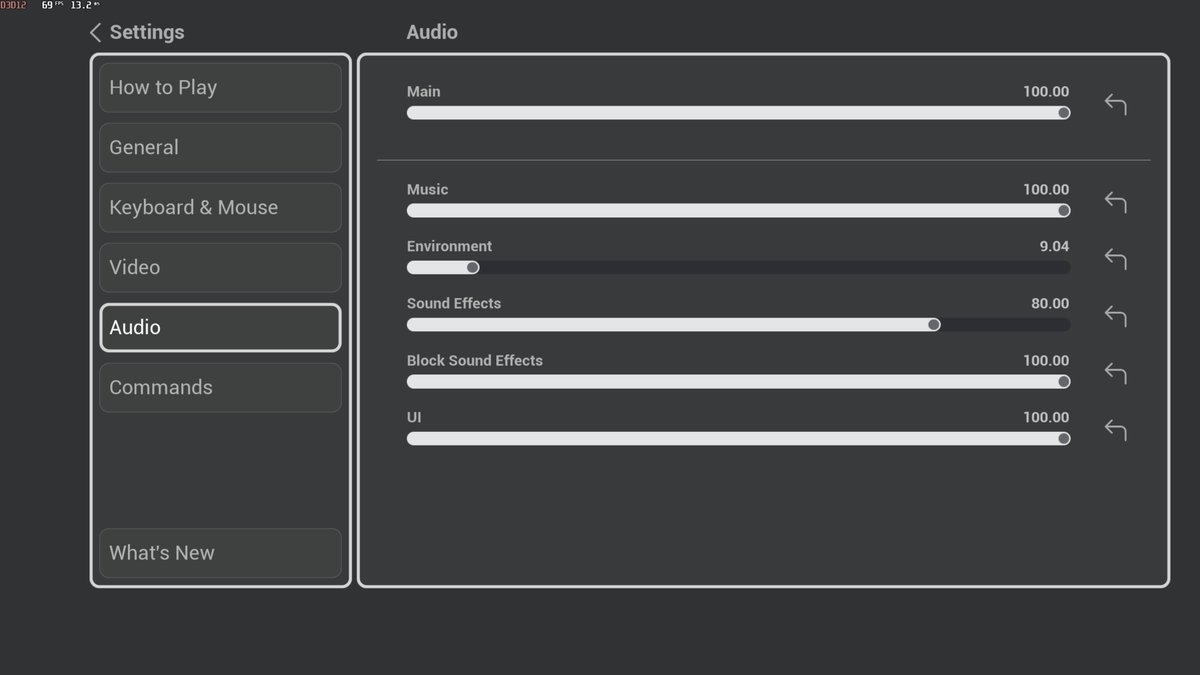Viewport: 1200px width, 675px height.
Task: Click the Sound Effects slider handle
Action: pyautogui.click(x=934, y=325)
